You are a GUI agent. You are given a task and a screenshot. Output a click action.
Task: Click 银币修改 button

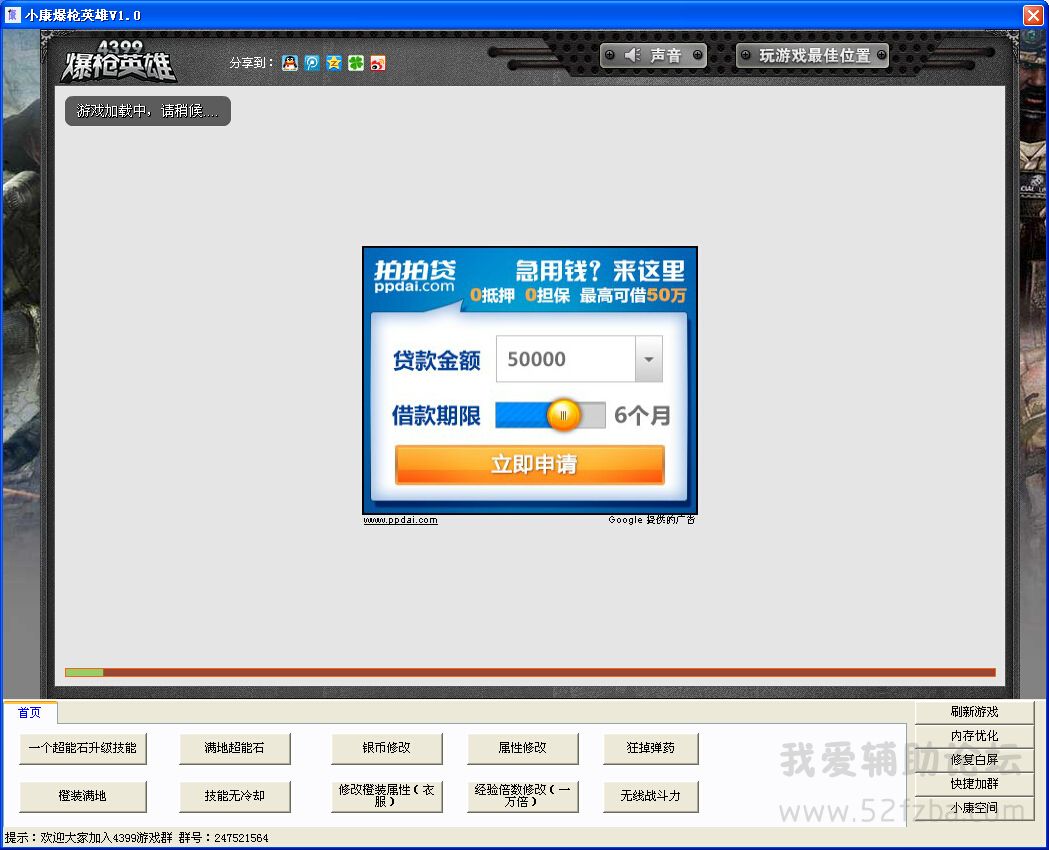pos(387,748)
